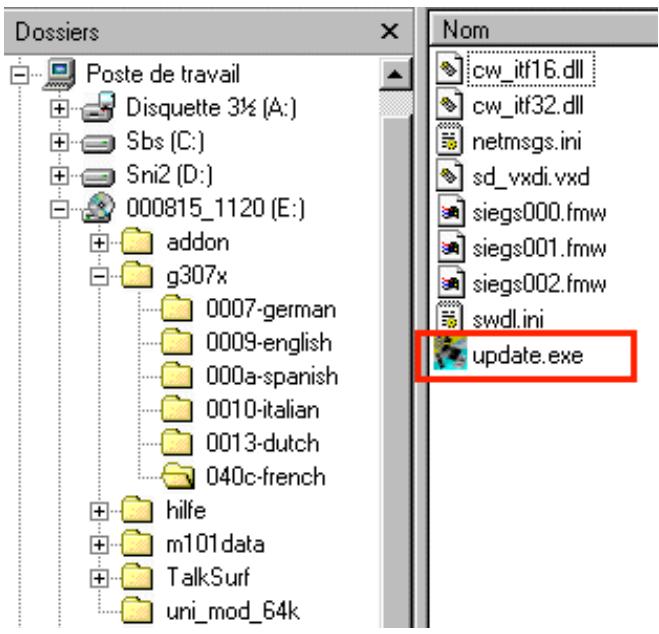
Task: Collapse the g307x folder node
Action: [x=99, y=276]
